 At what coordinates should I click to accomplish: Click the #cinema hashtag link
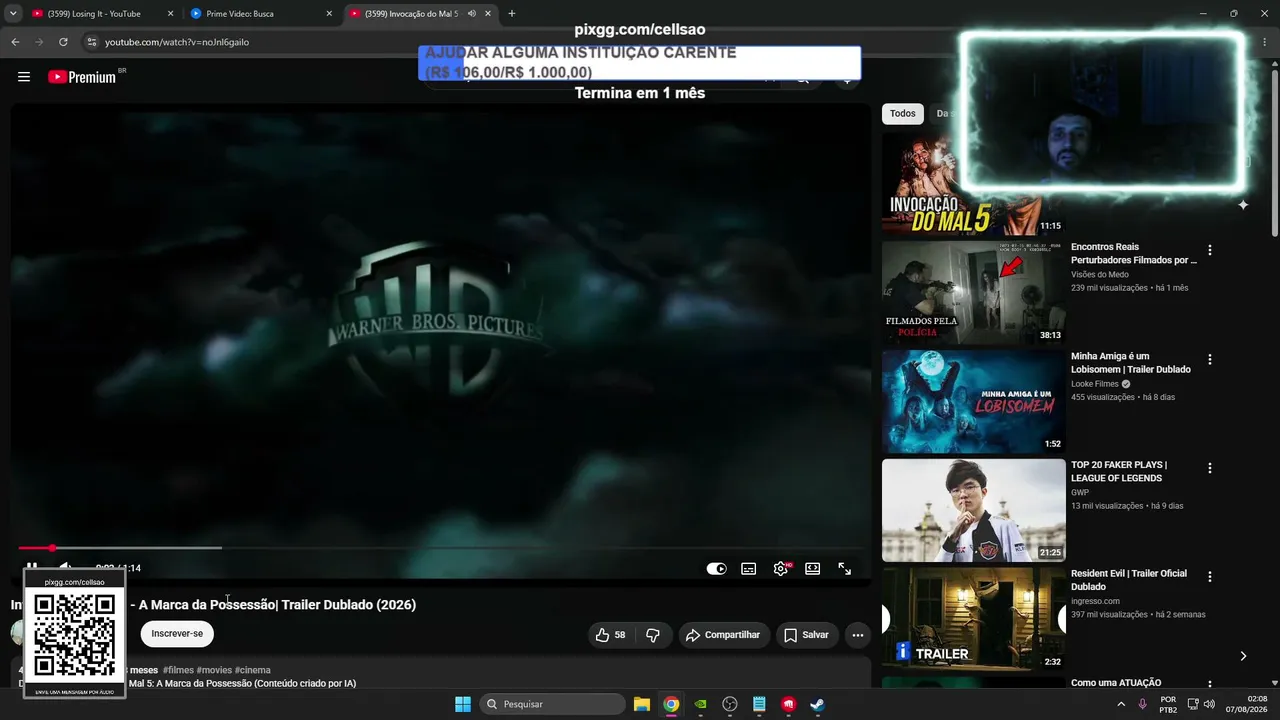[x=253, y=670]
